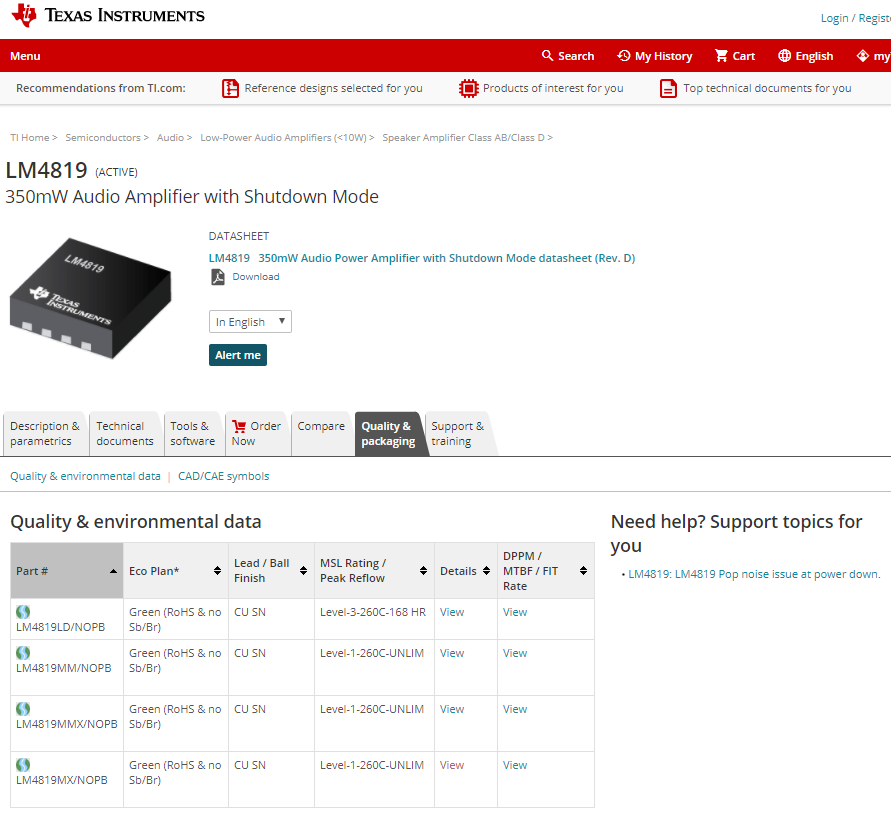
Task: Click the Texas Instruments logo
Action: pyautogui.click(x=108, y=16)
